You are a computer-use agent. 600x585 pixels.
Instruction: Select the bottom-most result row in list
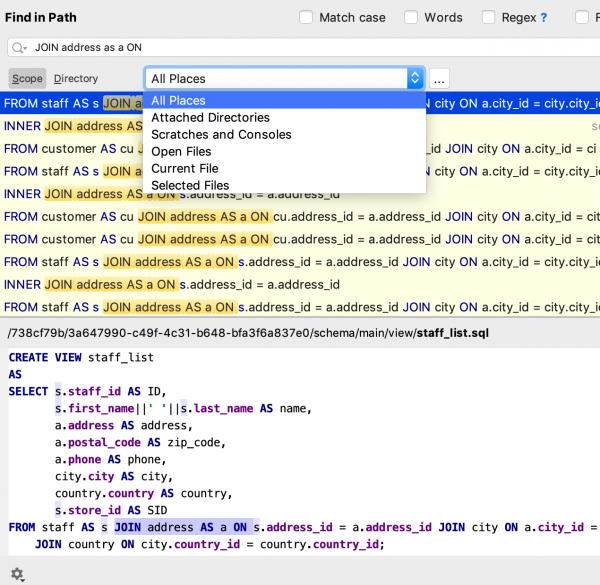coord(300,307)
